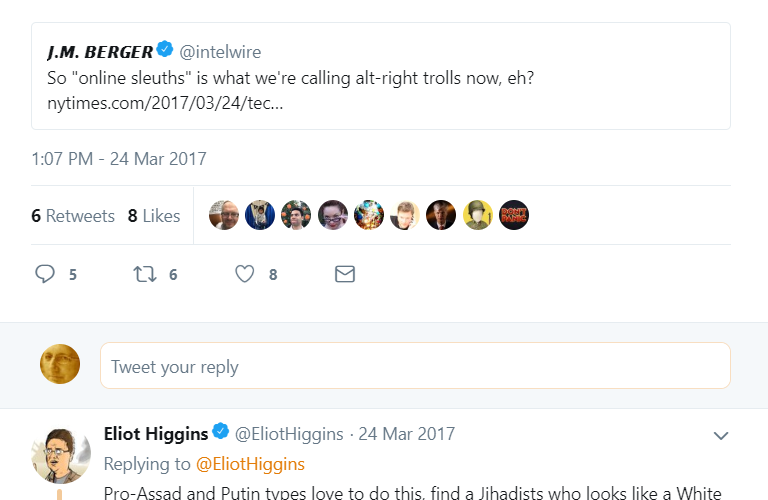
Task: Open the first liker avatar thumbnail
Action: 223,215
